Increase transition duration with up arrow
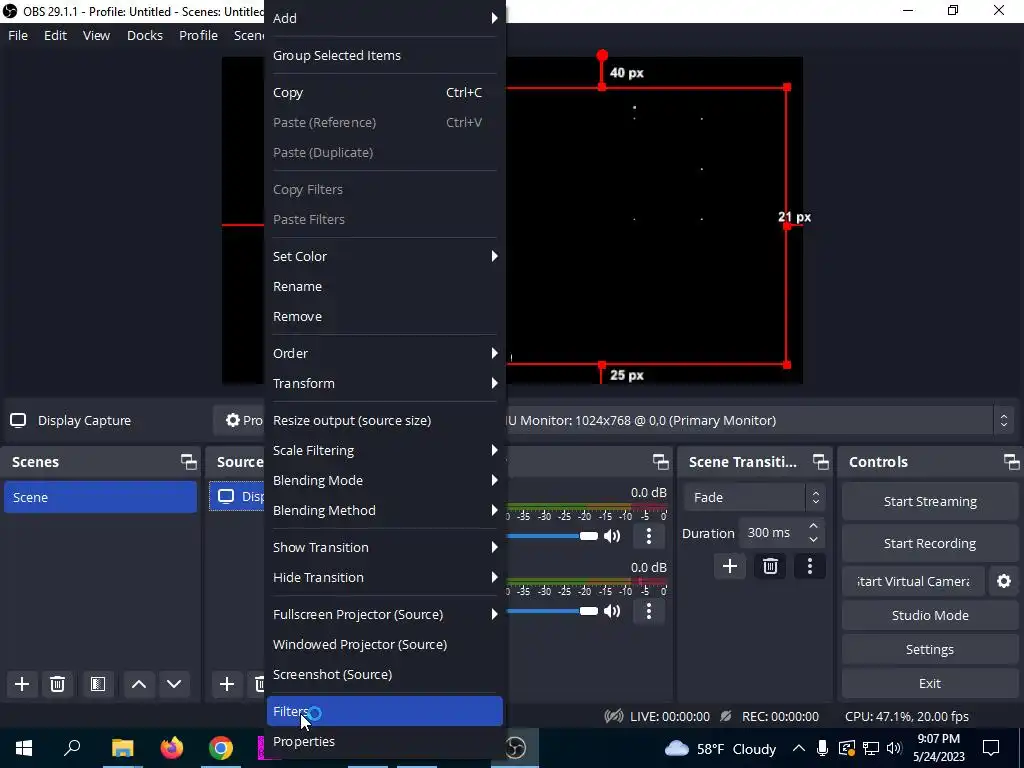This screenshot has height=768, width=1024. point(813,526)
